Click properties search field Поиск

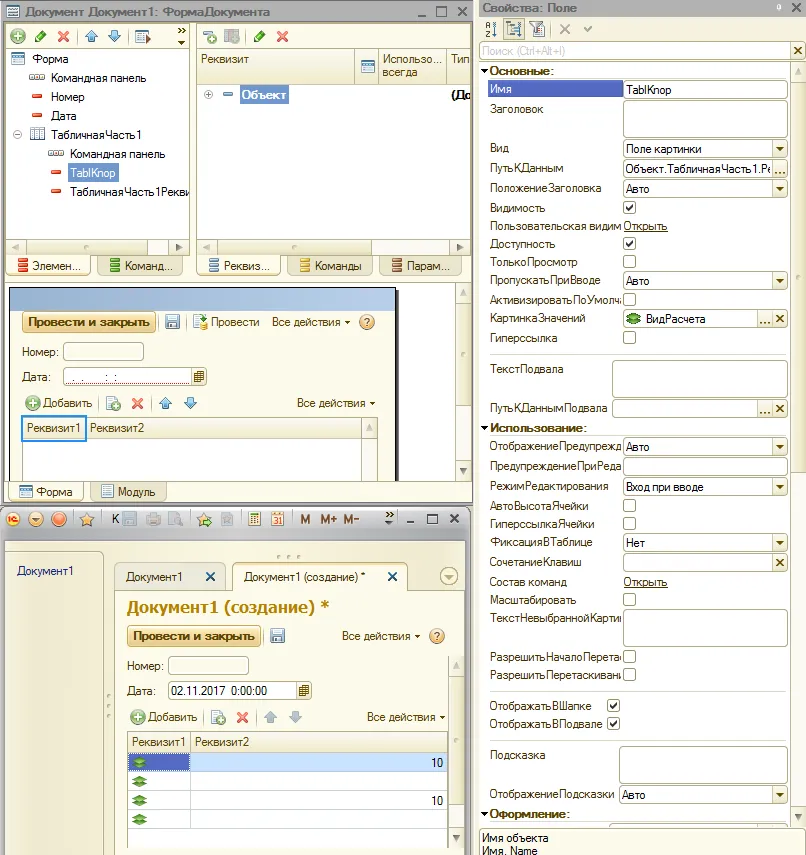[635, 51]
